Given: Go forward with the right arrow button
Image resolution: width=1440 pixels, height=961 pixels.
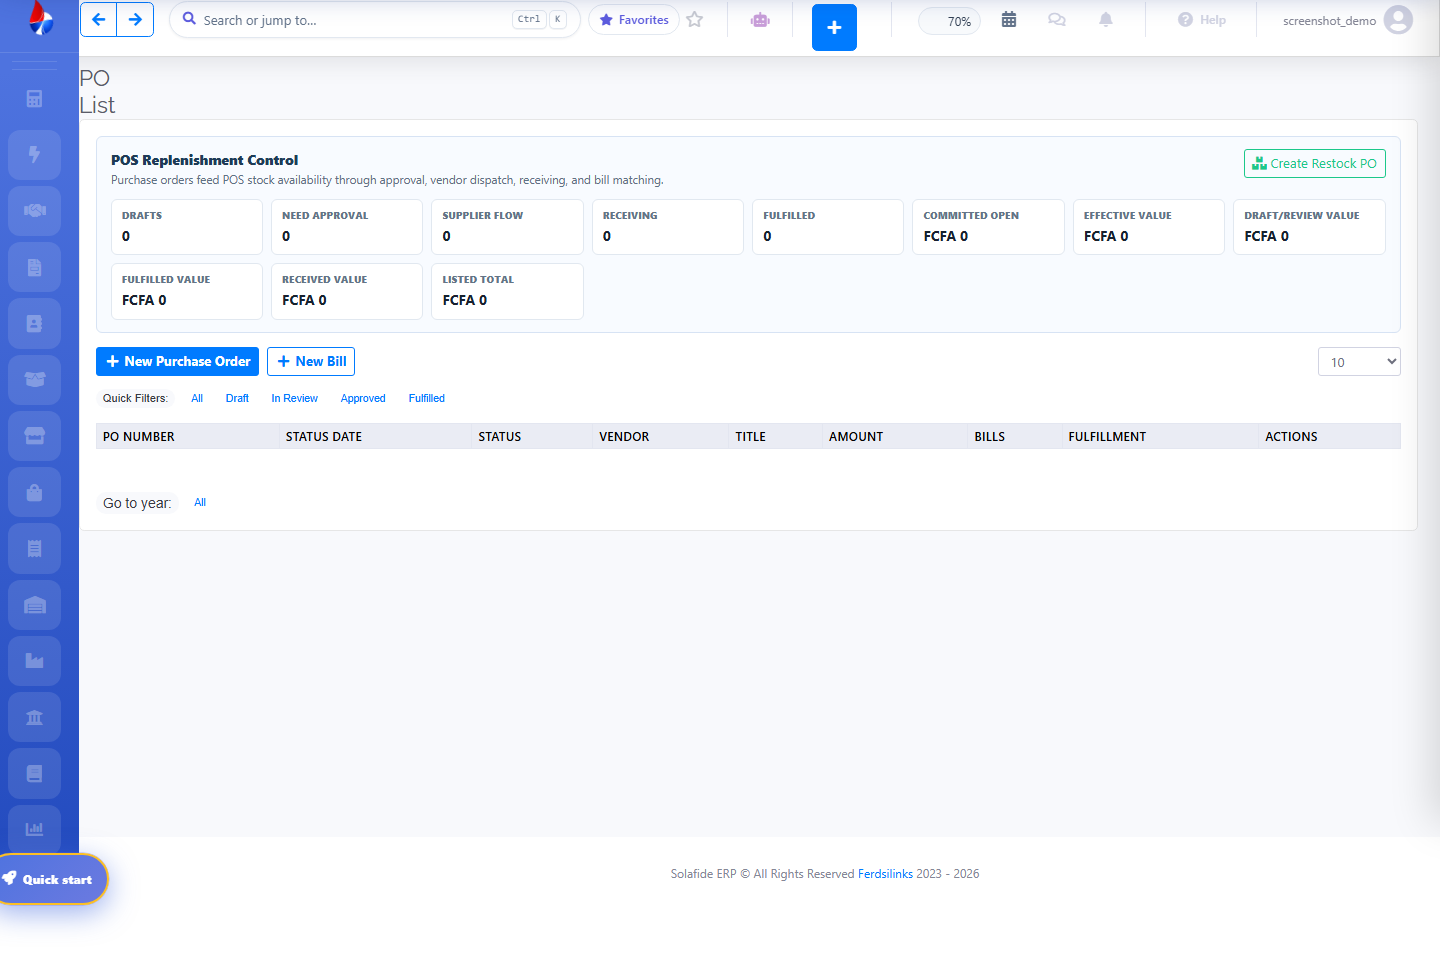Looking at the screenshot, I should 135,20.
